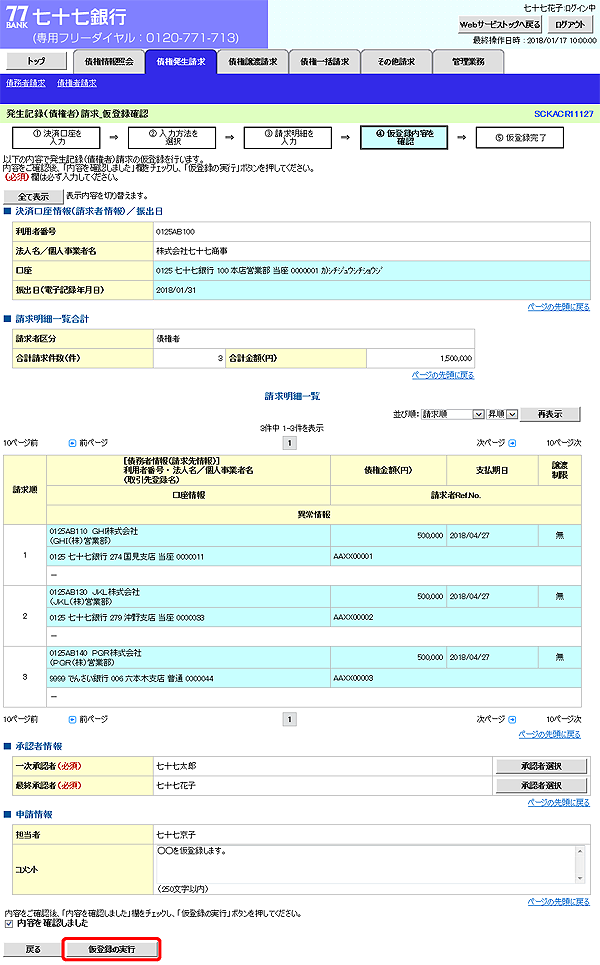Click 一次承認者 name 七十七太郎
Viewport: 600px width, 965px height.
coord(177,767)
